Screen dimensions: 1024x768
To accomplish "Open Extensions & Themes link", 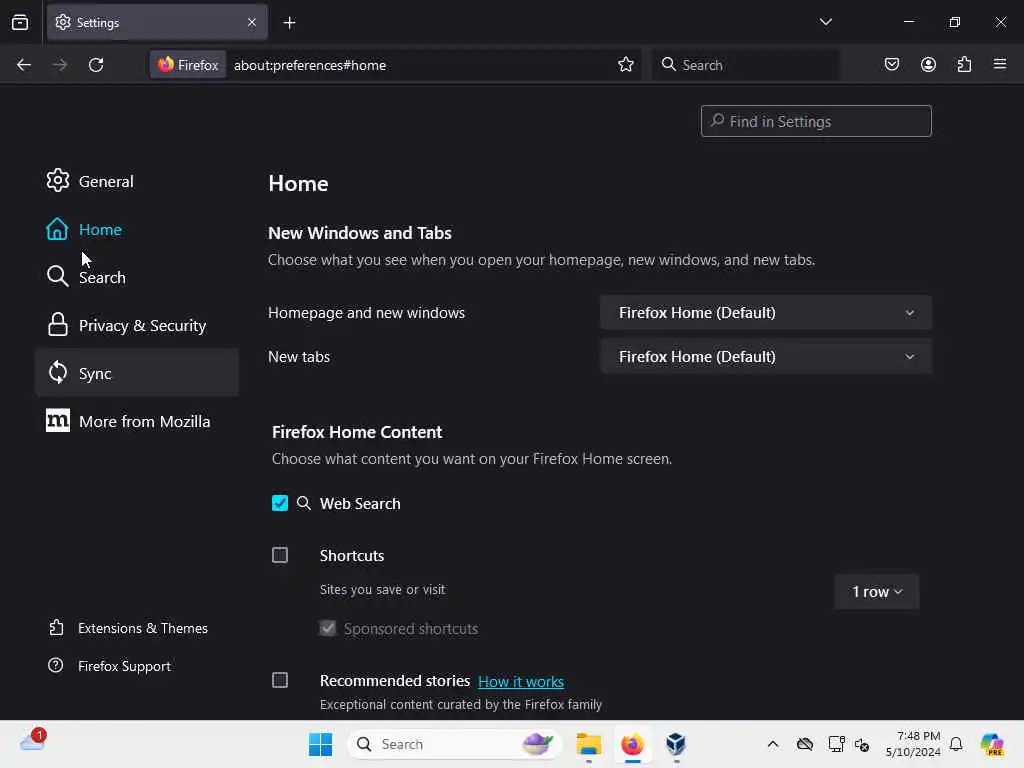I will click(128, 628).
